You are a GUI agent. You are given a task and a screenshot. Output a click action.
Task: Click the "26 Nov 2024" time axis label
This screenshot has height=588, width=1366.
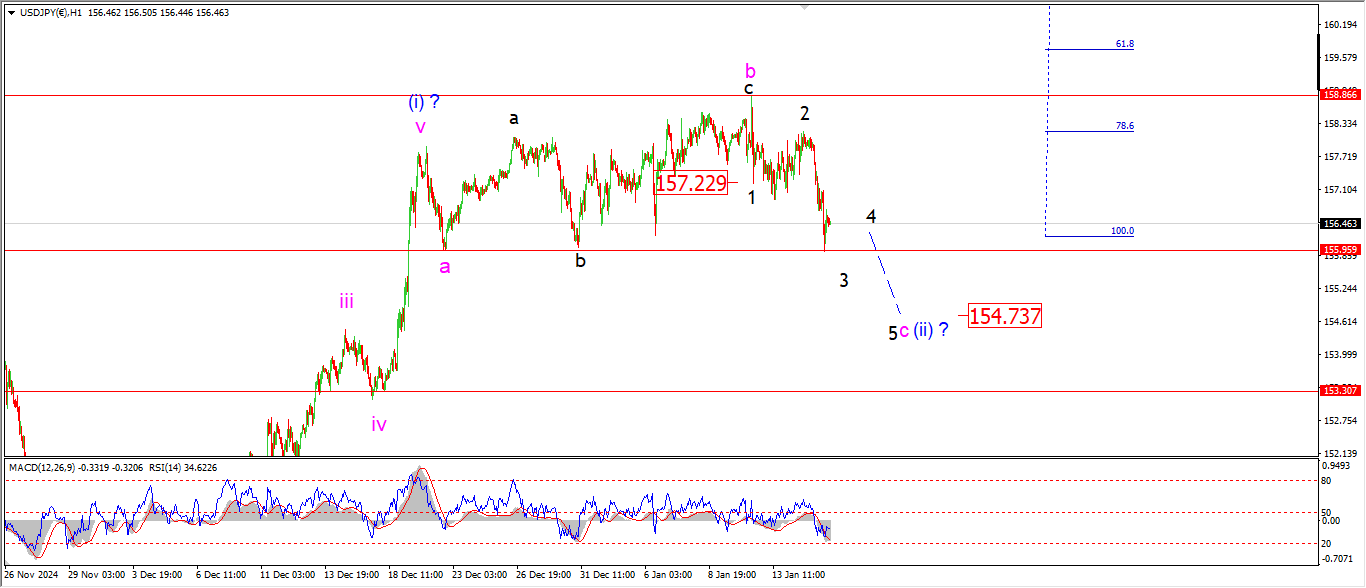30,575
